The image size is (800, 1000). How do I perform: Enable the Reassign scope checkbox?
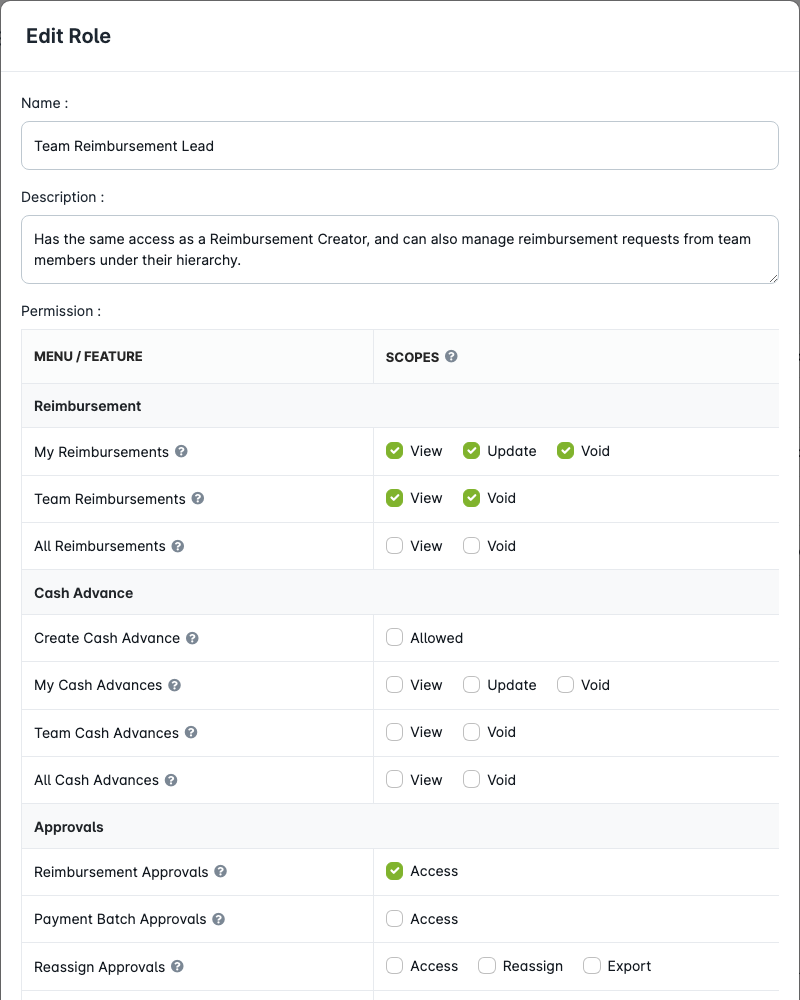coord(487,966)
